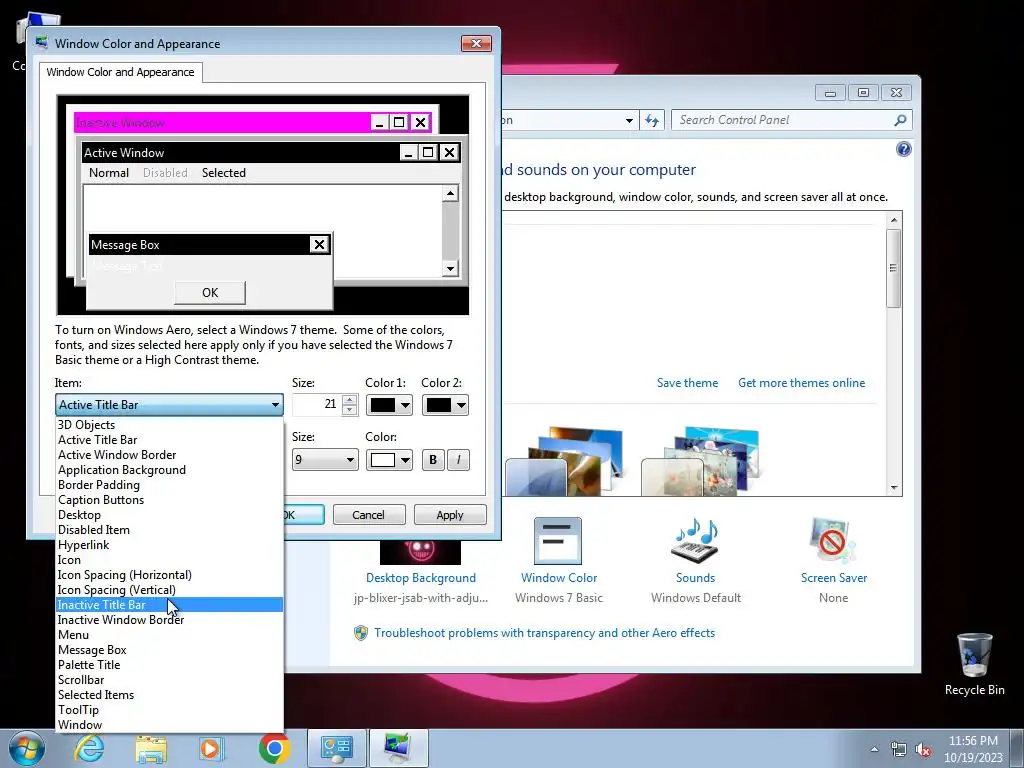The height and width of the screenshot is (768, 1024).
Task: Select Caption Buttons in the list
Action: 169,500
